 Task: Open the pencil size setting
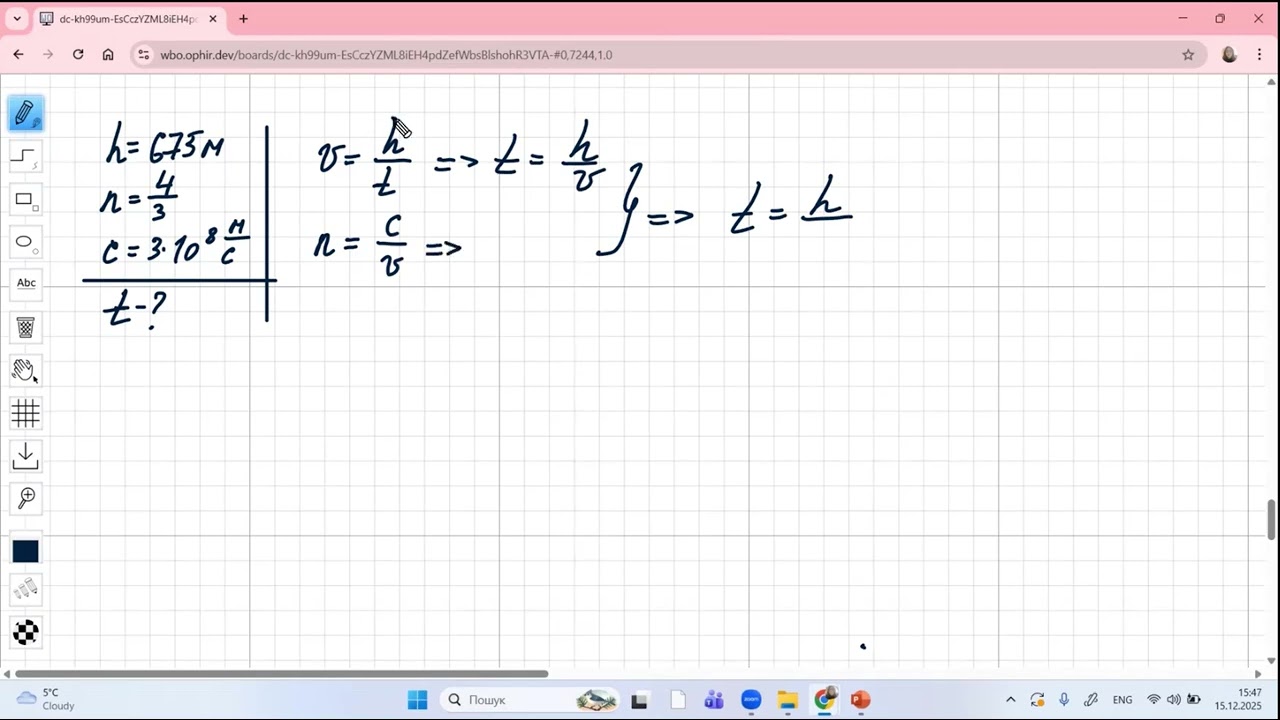26,590
